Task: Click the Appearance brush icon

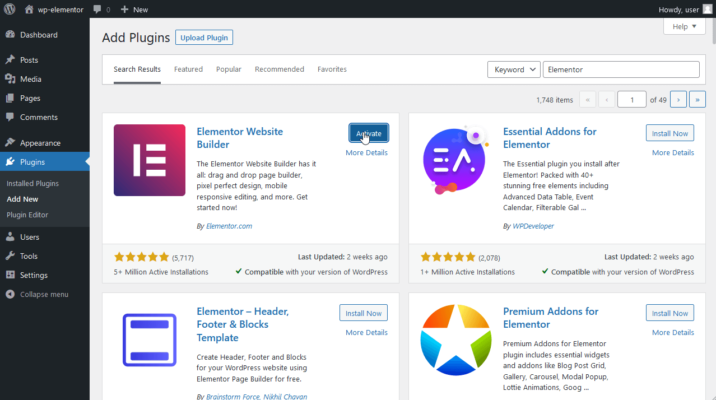Action: [10, 143]
